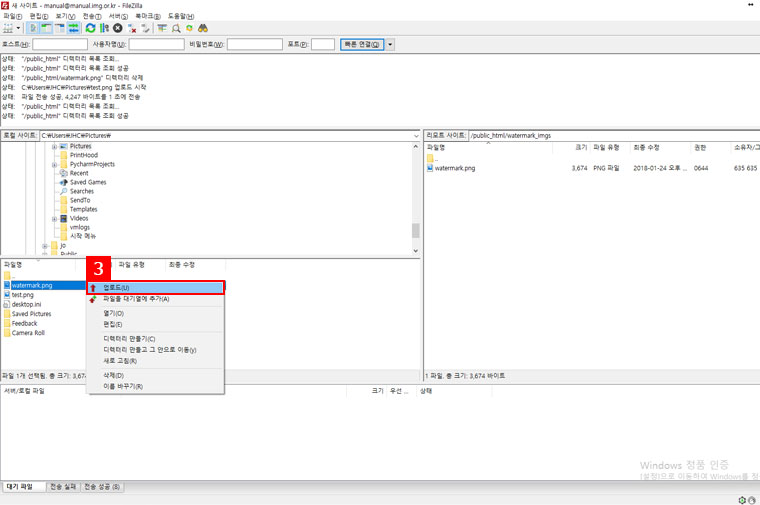Click the local directory tree vertical scrollbar
Screen dimensions: 760x505
click(415, 200)
